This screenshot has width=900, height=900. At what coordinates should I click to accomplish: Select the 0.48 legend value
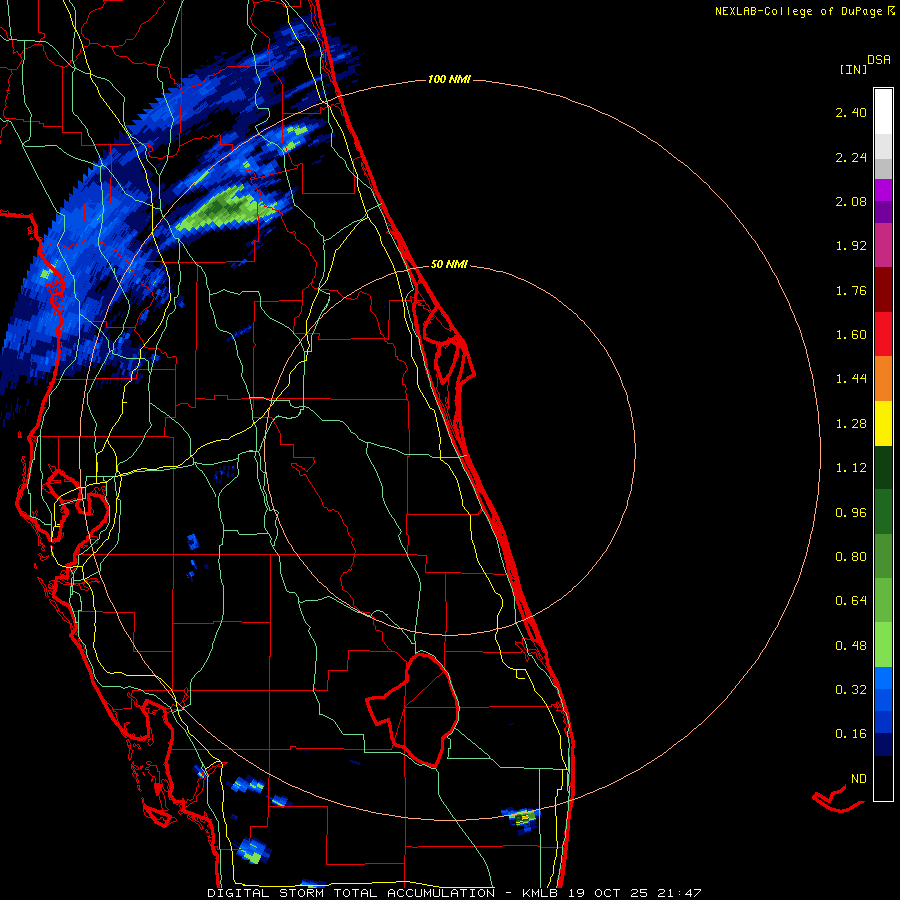coord(851,646)
